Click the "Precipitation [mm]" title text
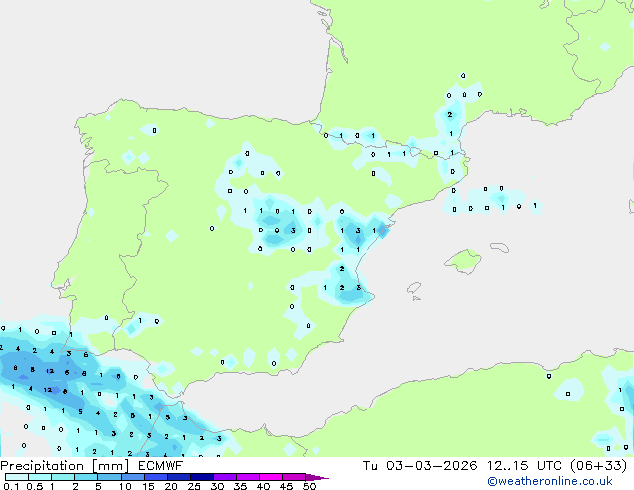Image resolution: width=634 pixels, height=490 pixels. pos(65,466)
